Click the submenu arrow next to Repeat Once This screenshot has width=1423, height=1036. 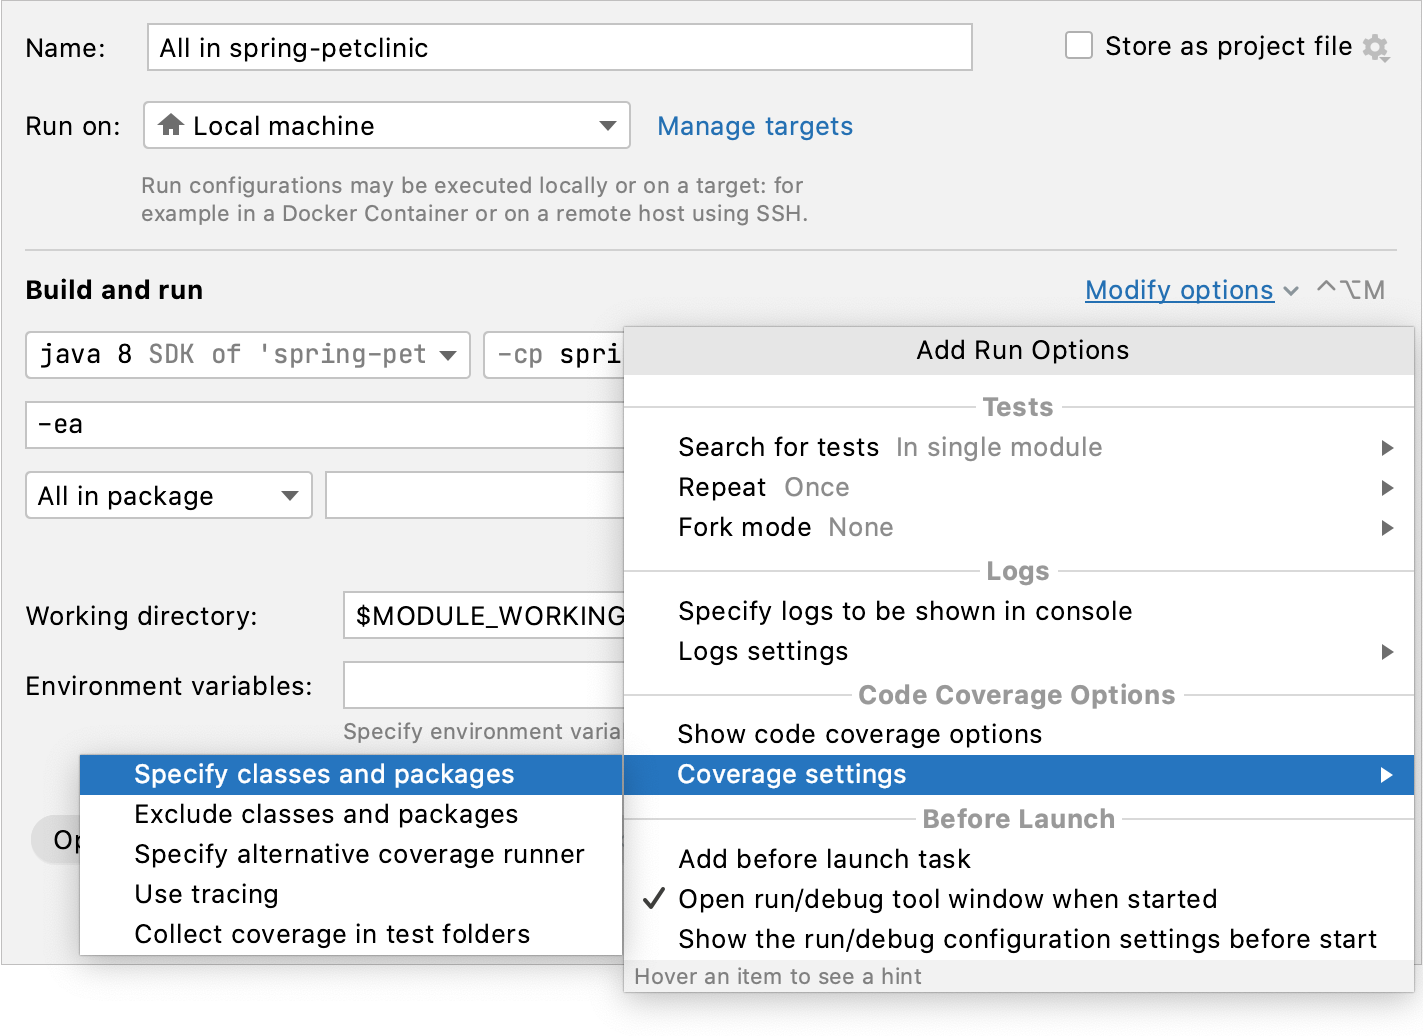(x=1387, y=488)
